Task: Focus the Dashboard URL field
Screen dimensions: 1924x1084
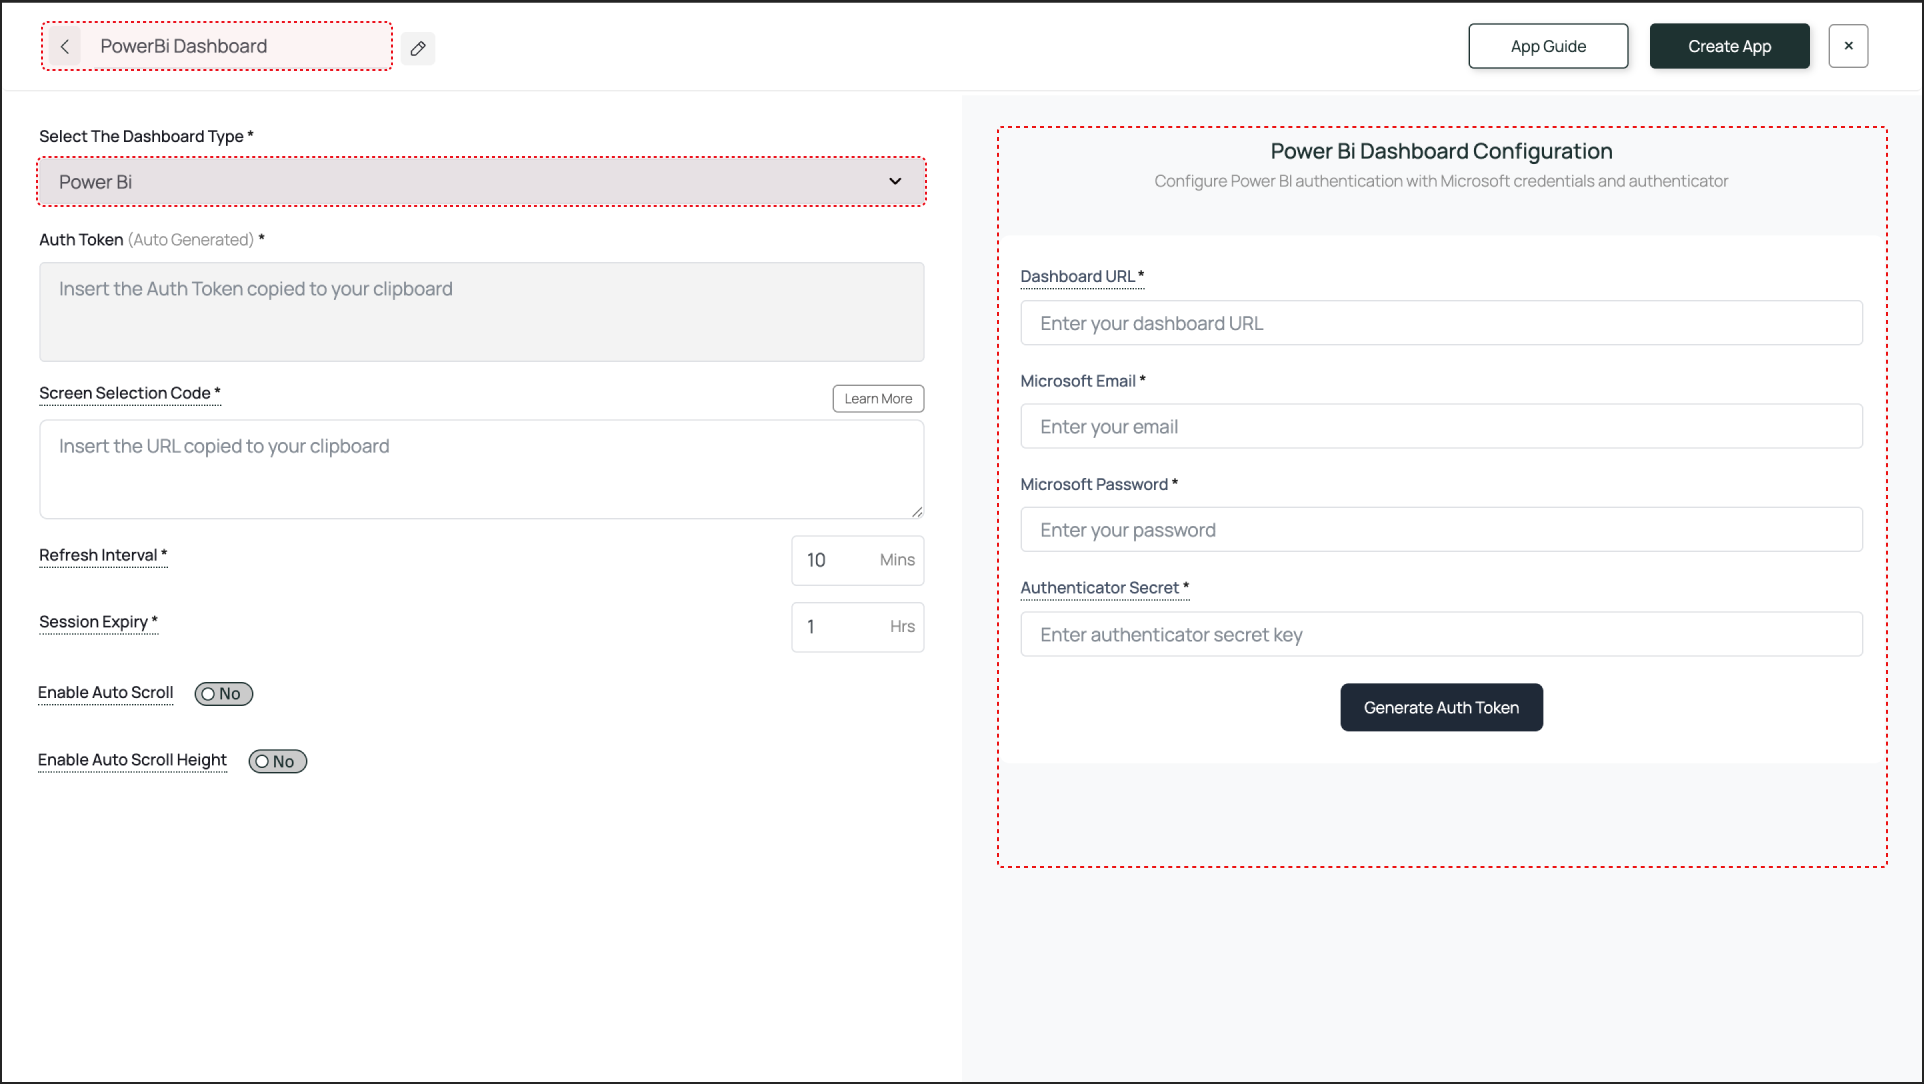Action: click(x=1441, y=324)
